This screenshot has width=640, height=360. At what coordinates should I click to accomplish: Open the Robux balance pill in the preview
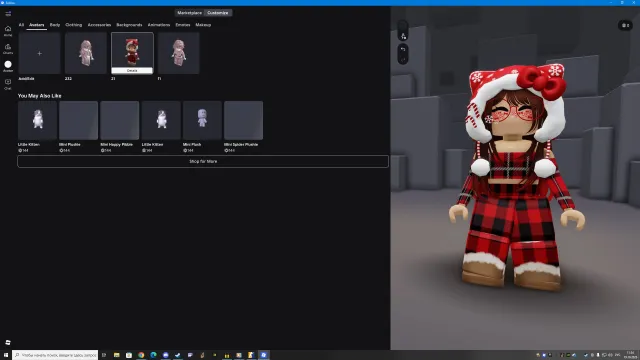coord(625,25)
